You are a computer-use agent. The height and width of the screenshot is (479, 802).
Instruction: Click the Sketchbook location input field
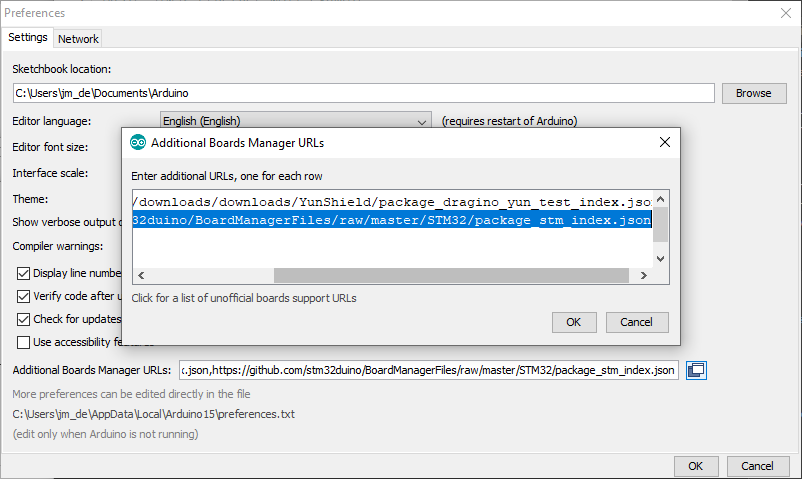pos(364,93)
